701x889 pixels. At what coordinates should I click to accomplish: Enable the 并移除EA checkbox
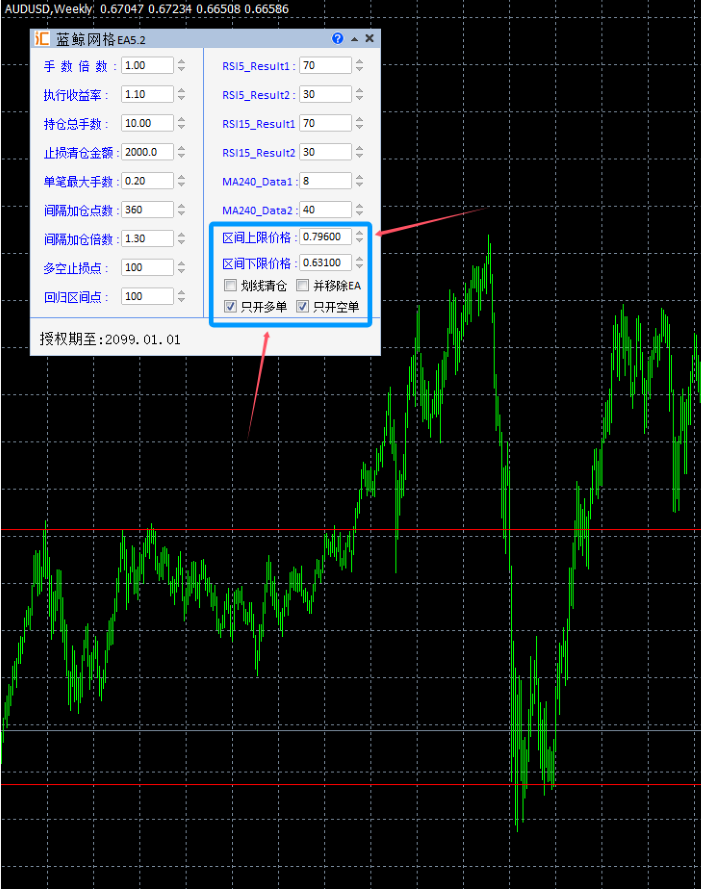pos(303,286)
